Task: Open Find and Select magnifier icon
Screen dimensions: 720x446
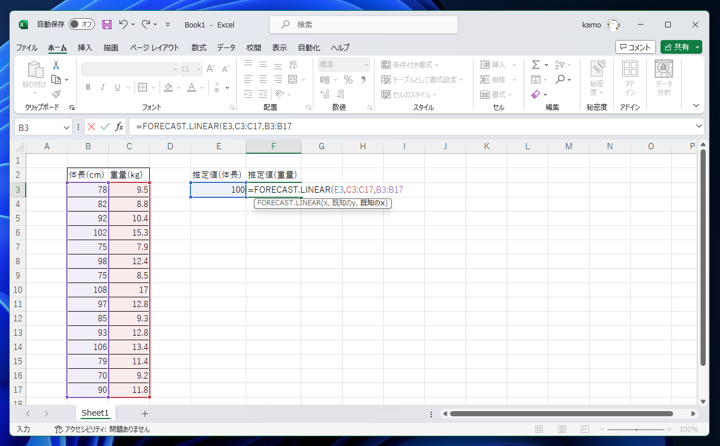Action: 560,79
